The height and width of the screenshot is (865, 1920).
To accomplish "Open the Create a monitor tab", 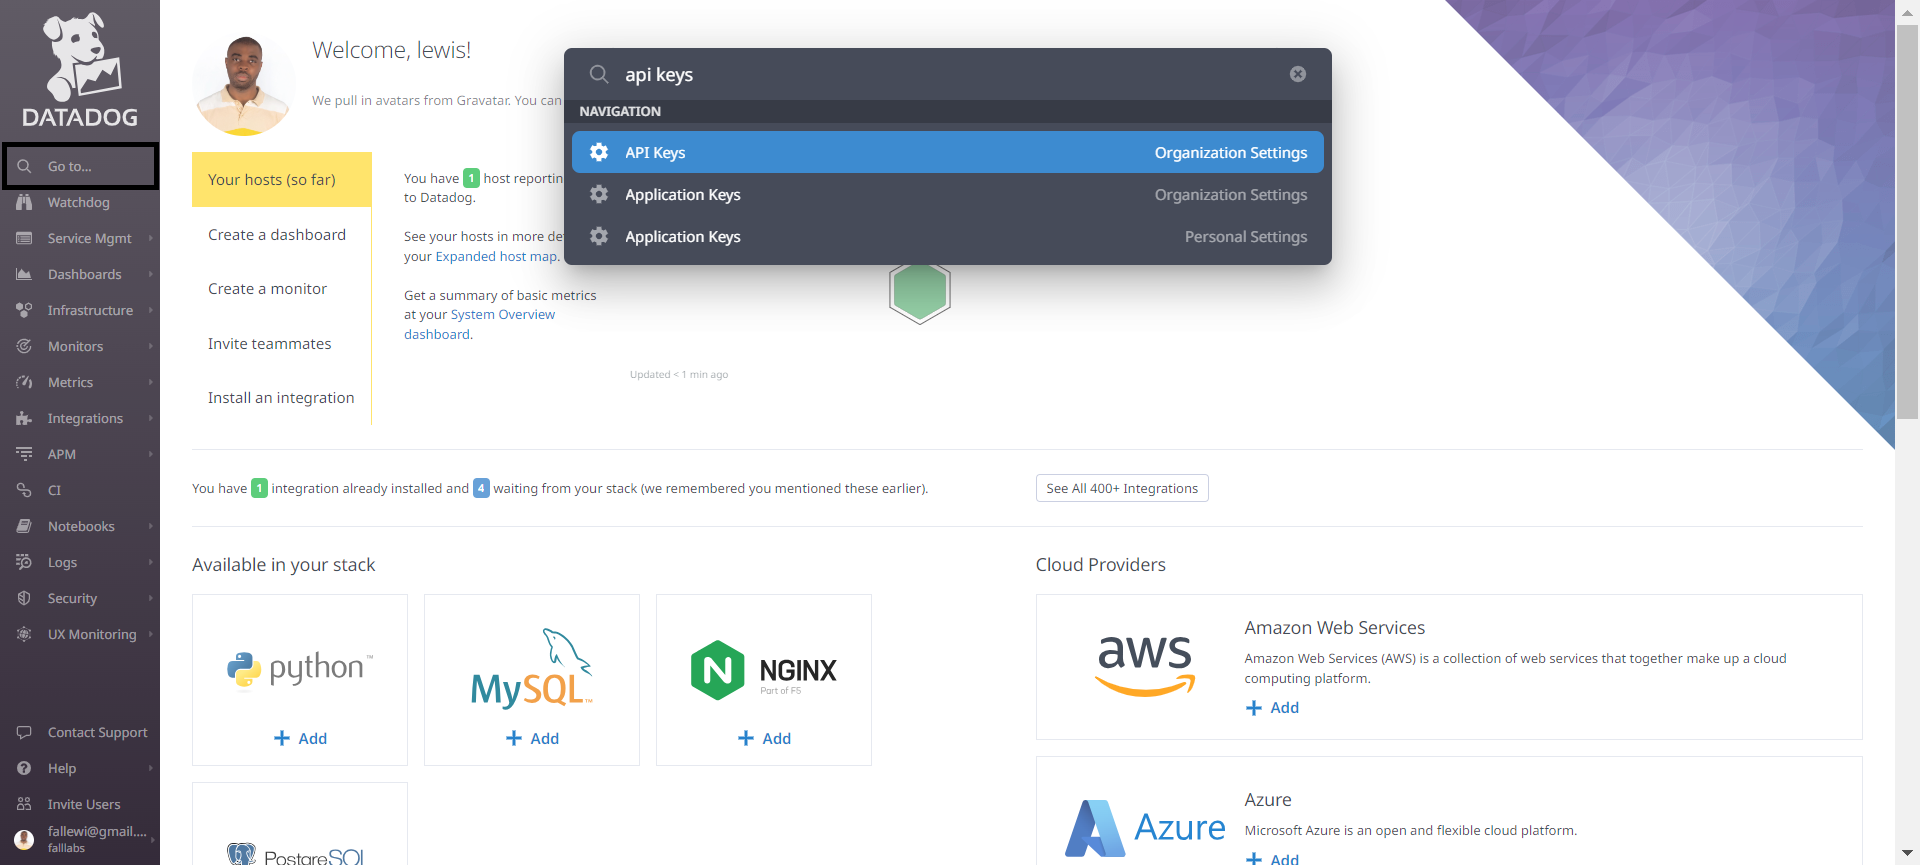I will click(281, 288).
